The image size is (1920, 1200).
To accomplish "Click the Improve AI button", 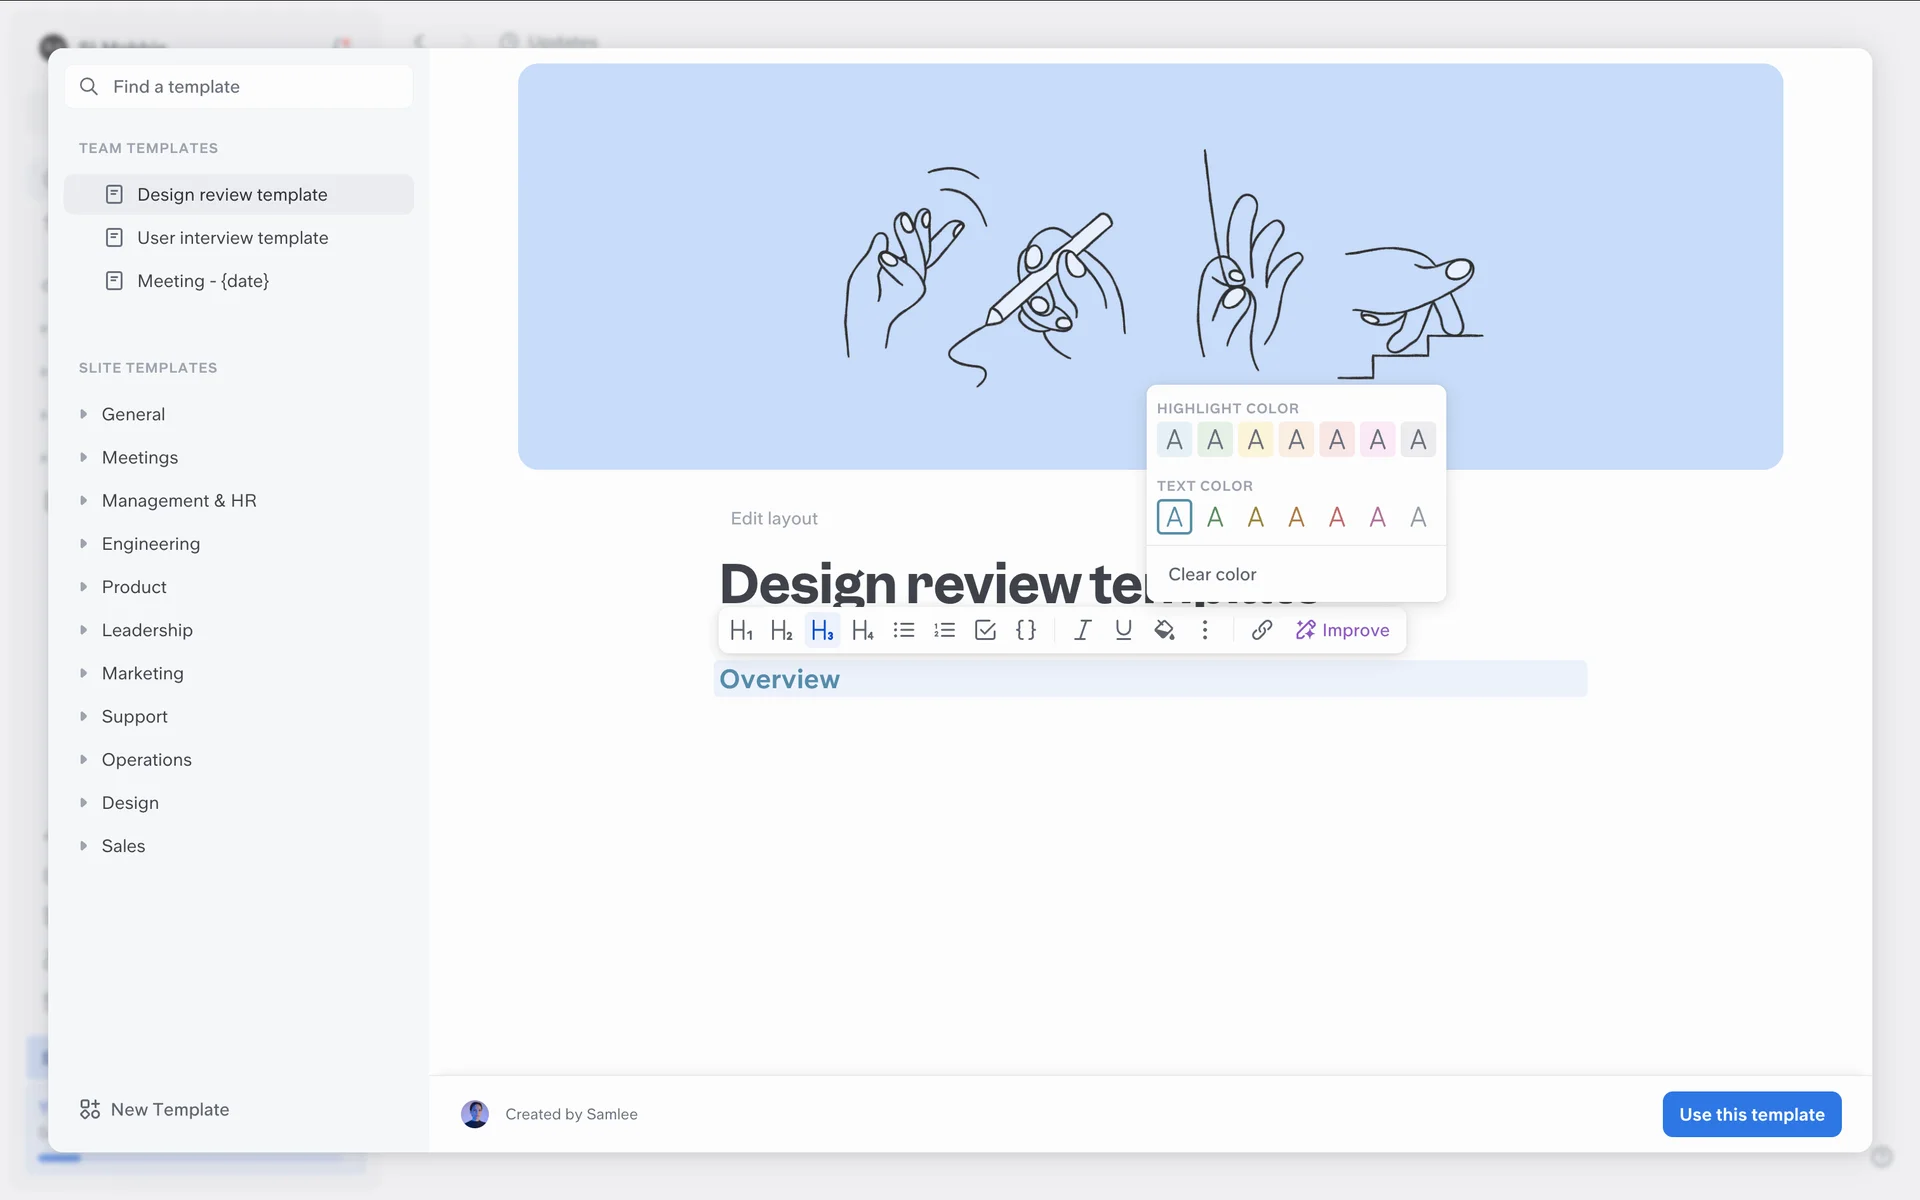I will pos(1342,630).
